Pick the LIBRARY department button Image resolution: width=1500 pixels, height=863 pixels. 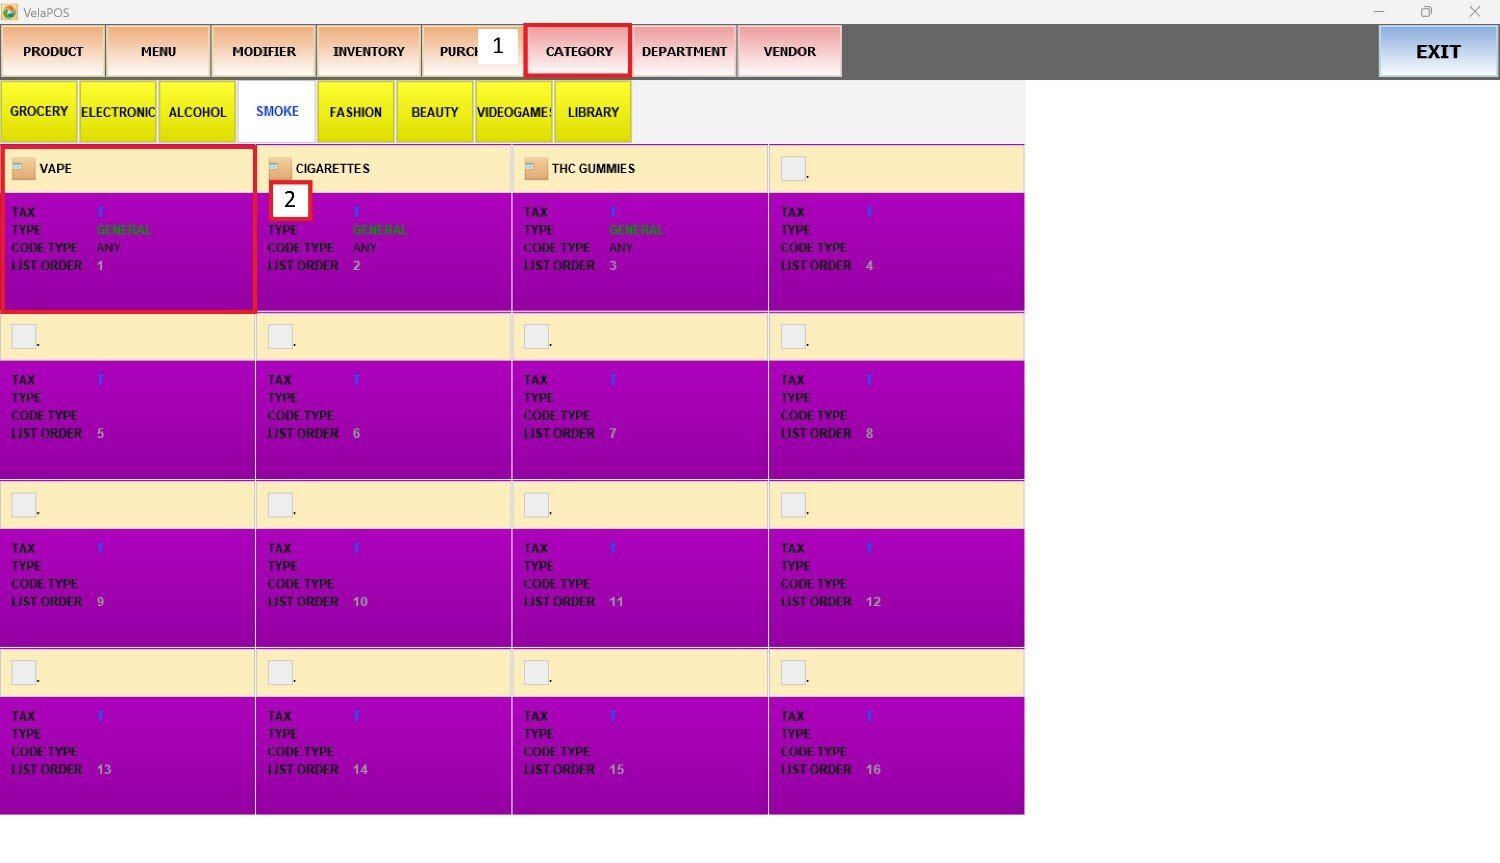[593, 112]
